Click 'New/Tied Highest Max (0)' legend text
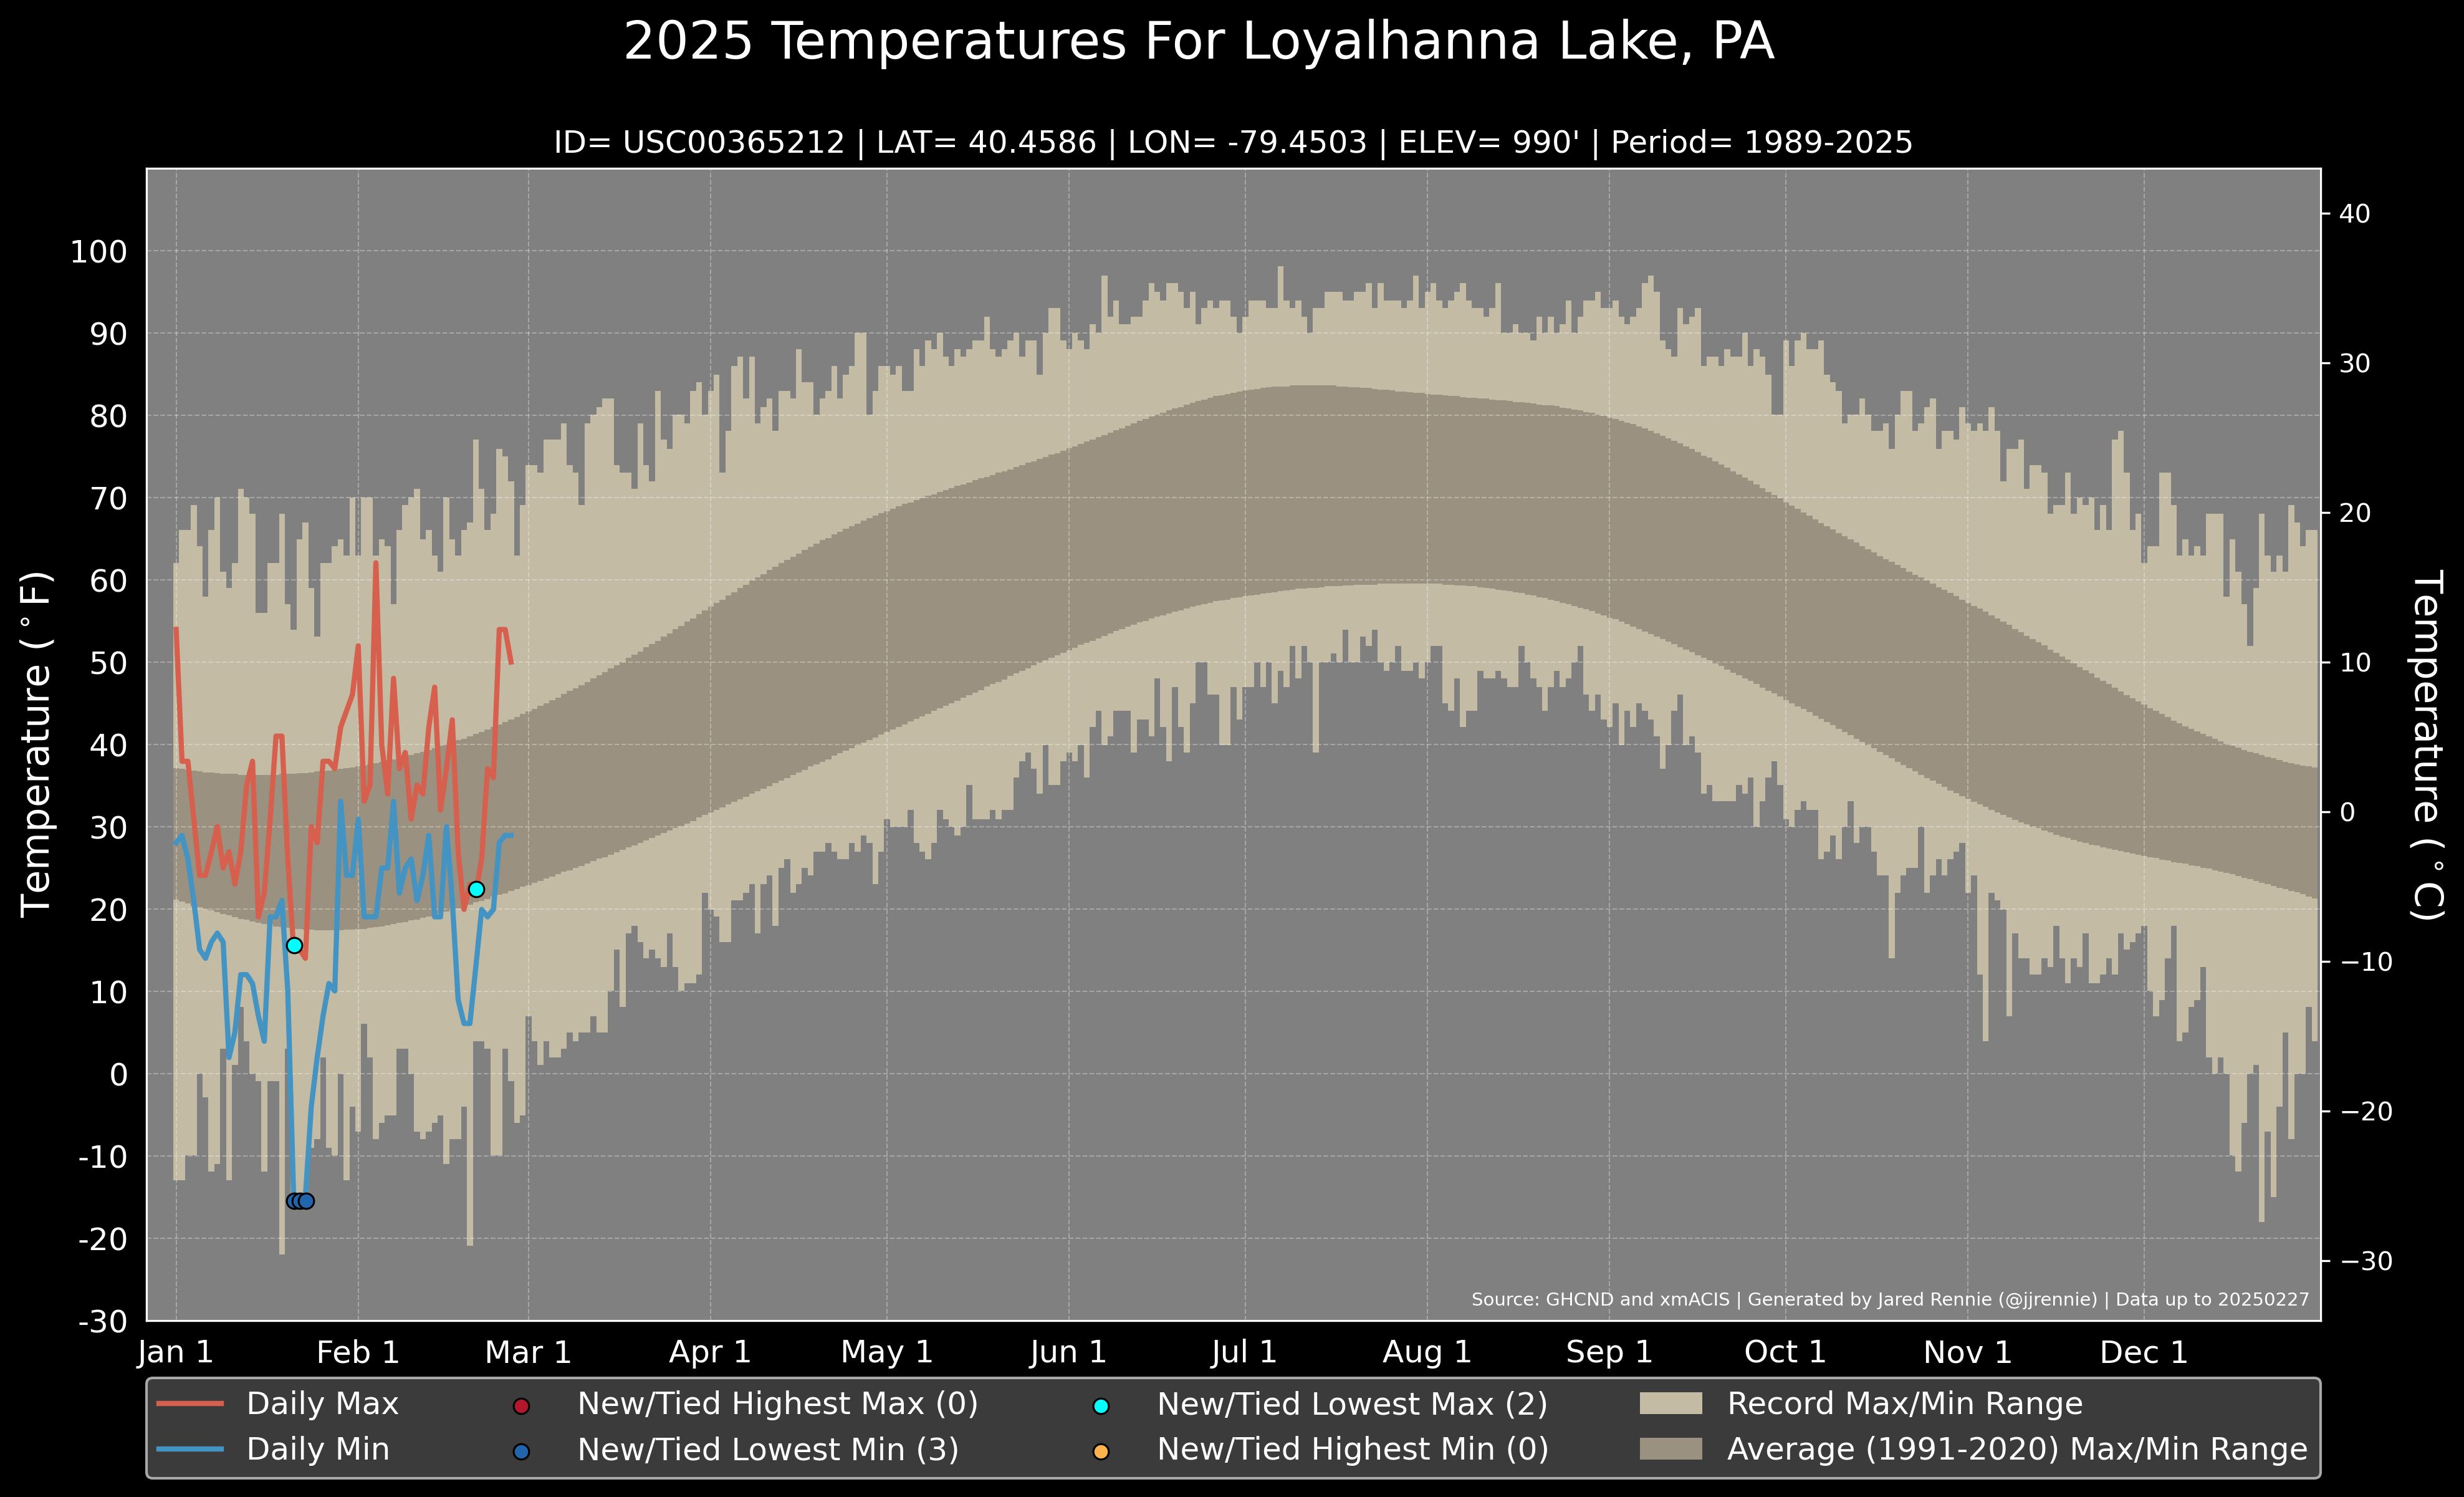 pos(778,1404)
